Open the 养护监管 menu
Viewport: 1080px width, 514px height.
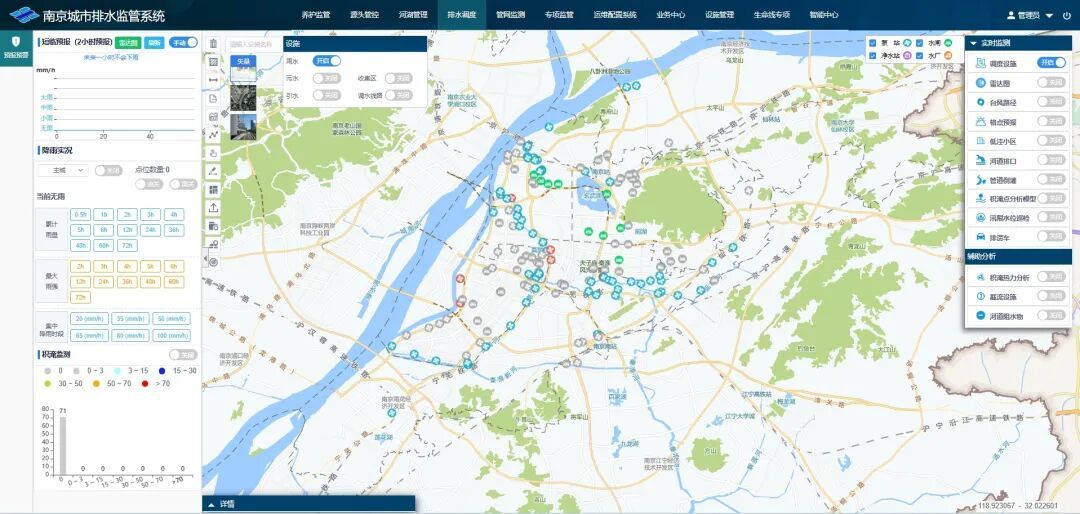[x=316, y=15]
